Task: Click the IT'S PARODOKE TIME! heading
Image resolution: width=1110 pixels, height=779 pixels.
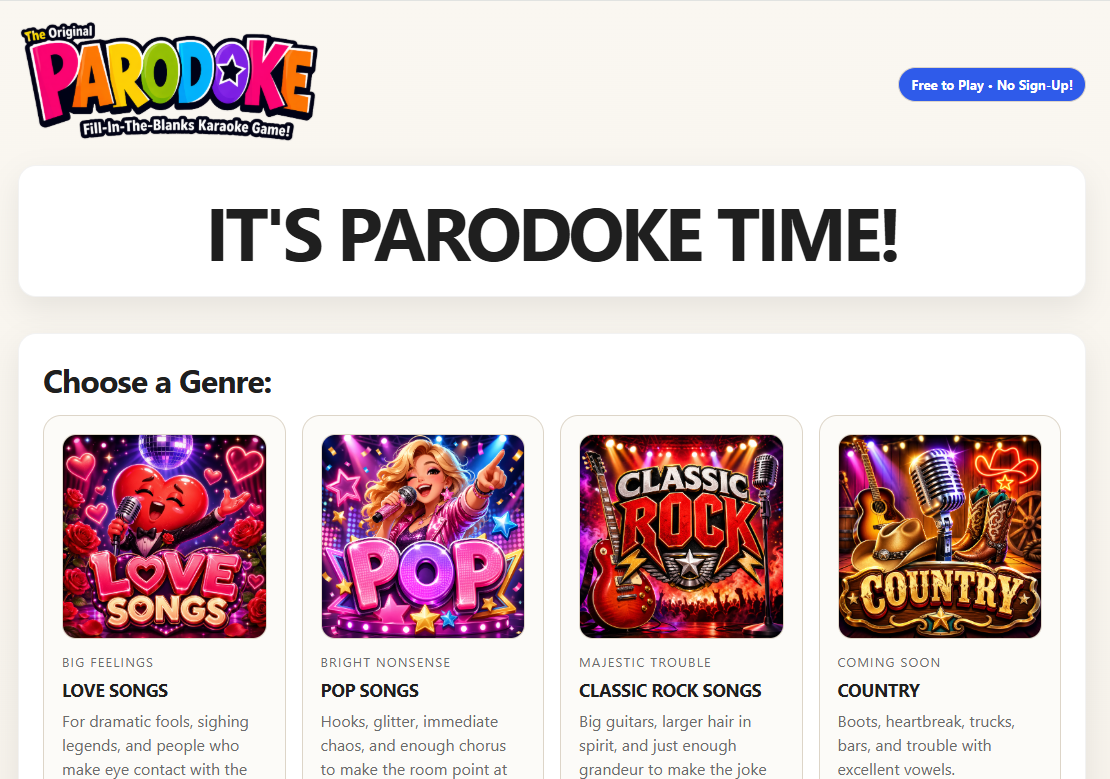Action: [552, 235]
